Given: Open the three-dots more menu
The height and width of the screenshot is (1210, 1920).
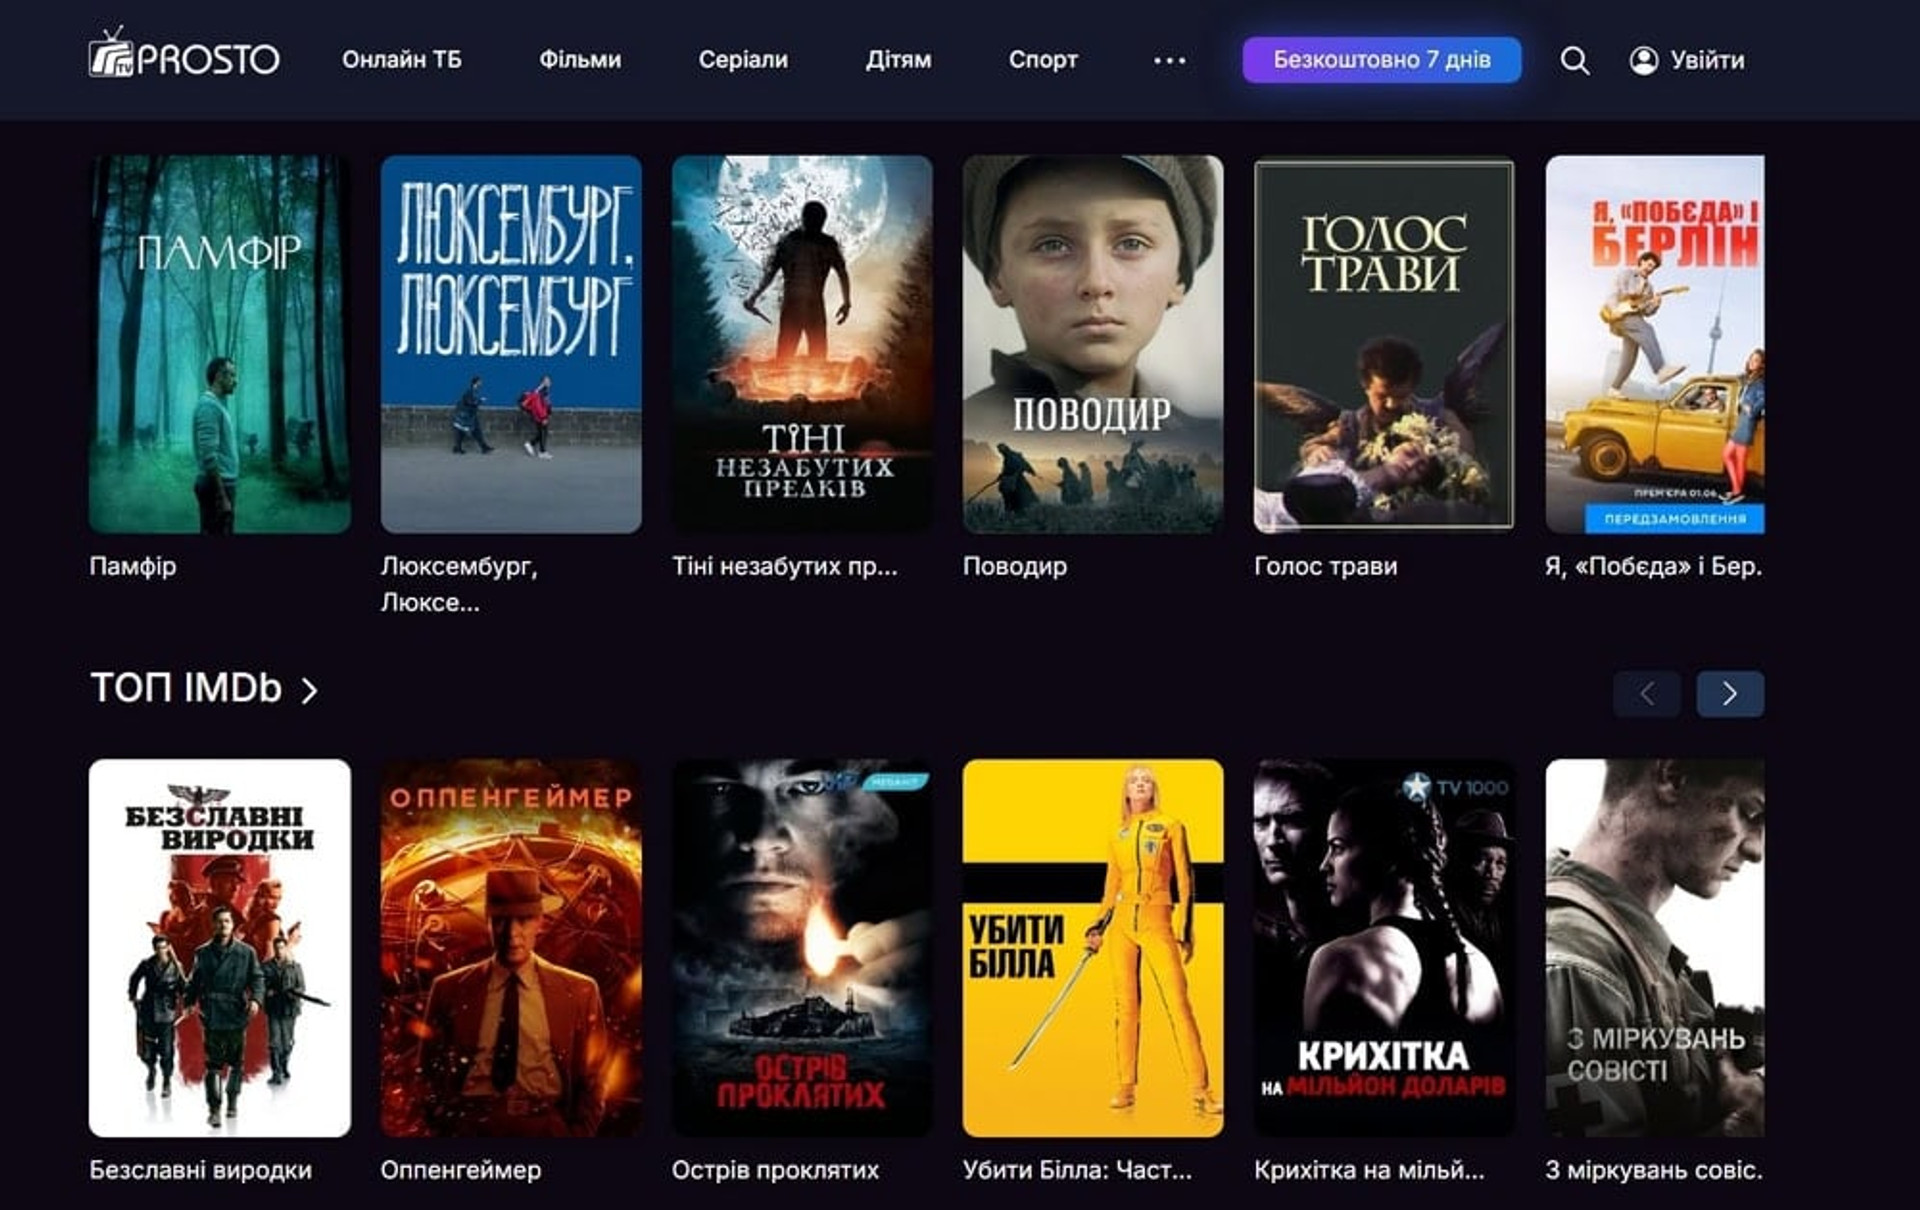Looking at the screenshot, I should click(1169, 60).
